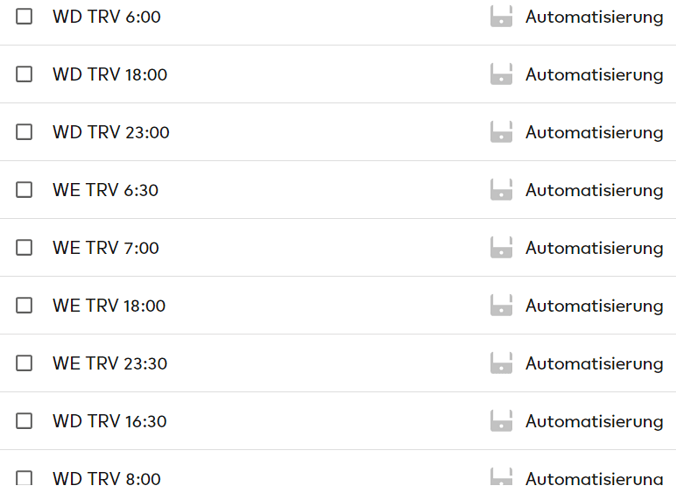The image size is (676, 500).
Task: Select the WD TRV 8:00 checkbox
Action: click(24, 478)
